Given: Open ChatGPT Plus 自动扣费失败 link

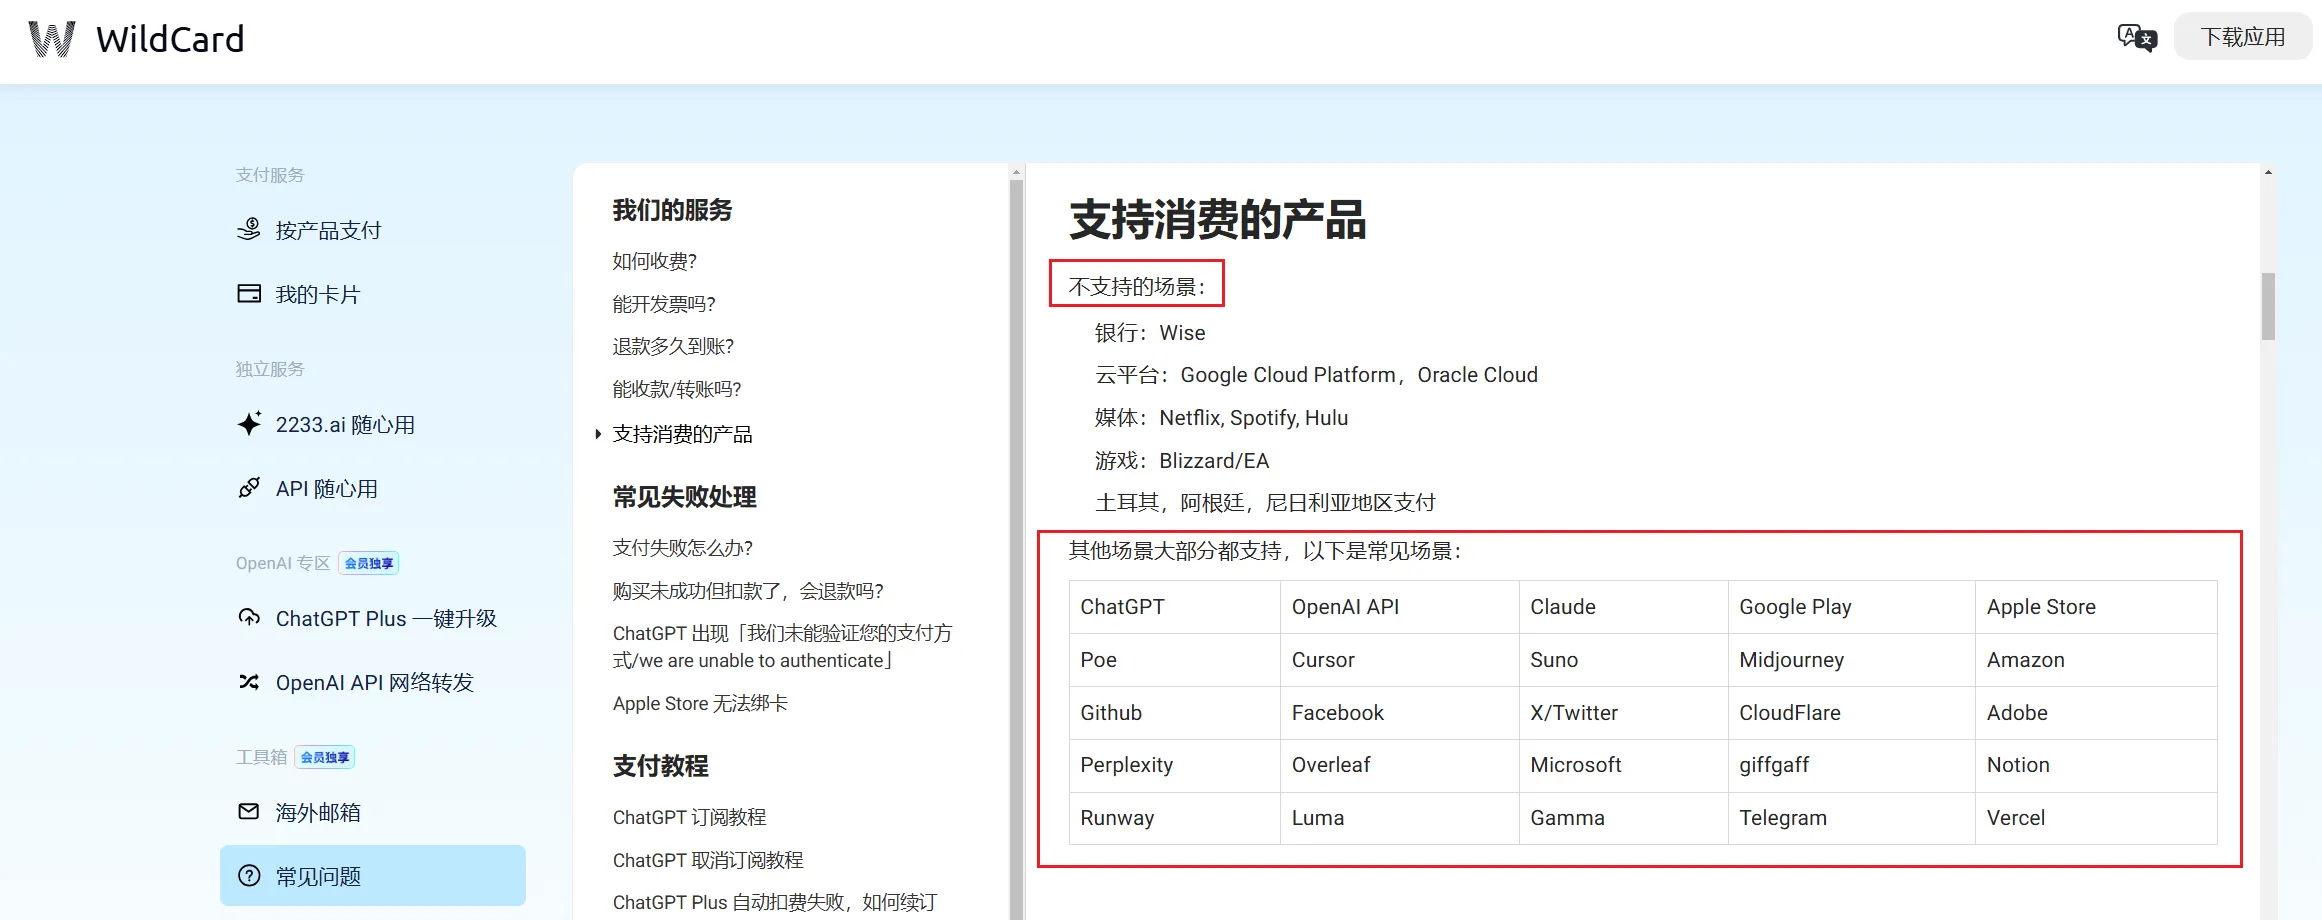Looking at the screenshot, I should pos(775,902).
